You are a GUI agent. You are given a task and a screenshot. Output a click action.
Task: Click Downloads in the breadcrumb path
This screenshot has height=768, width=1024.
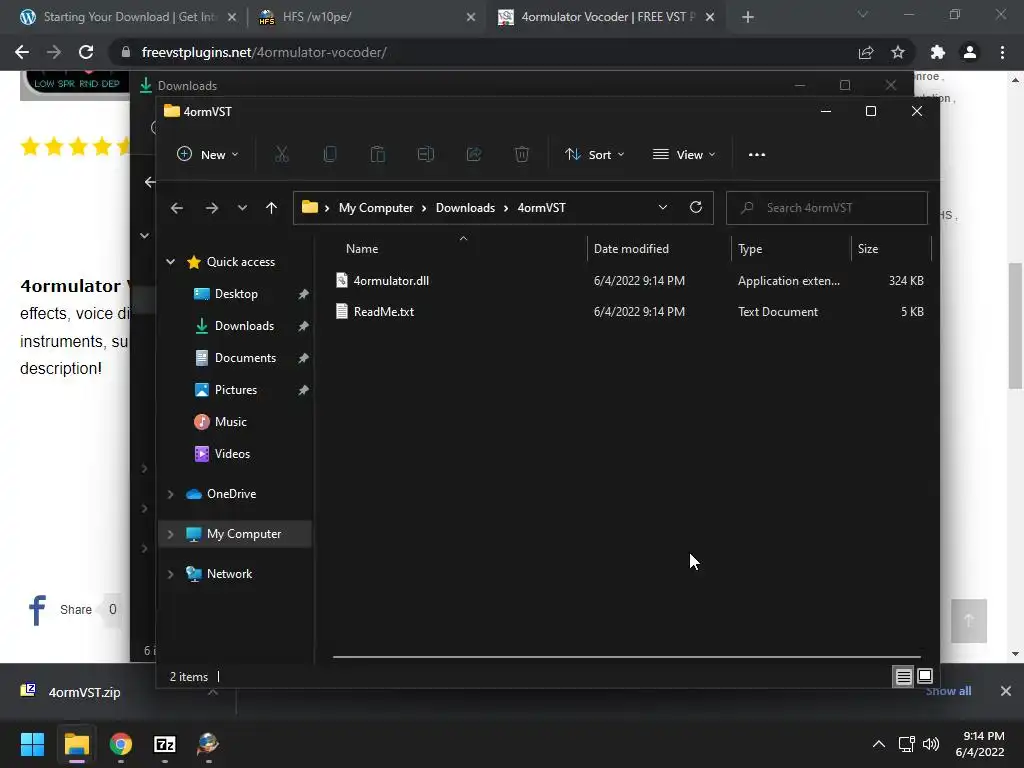[x=465, y=208]
